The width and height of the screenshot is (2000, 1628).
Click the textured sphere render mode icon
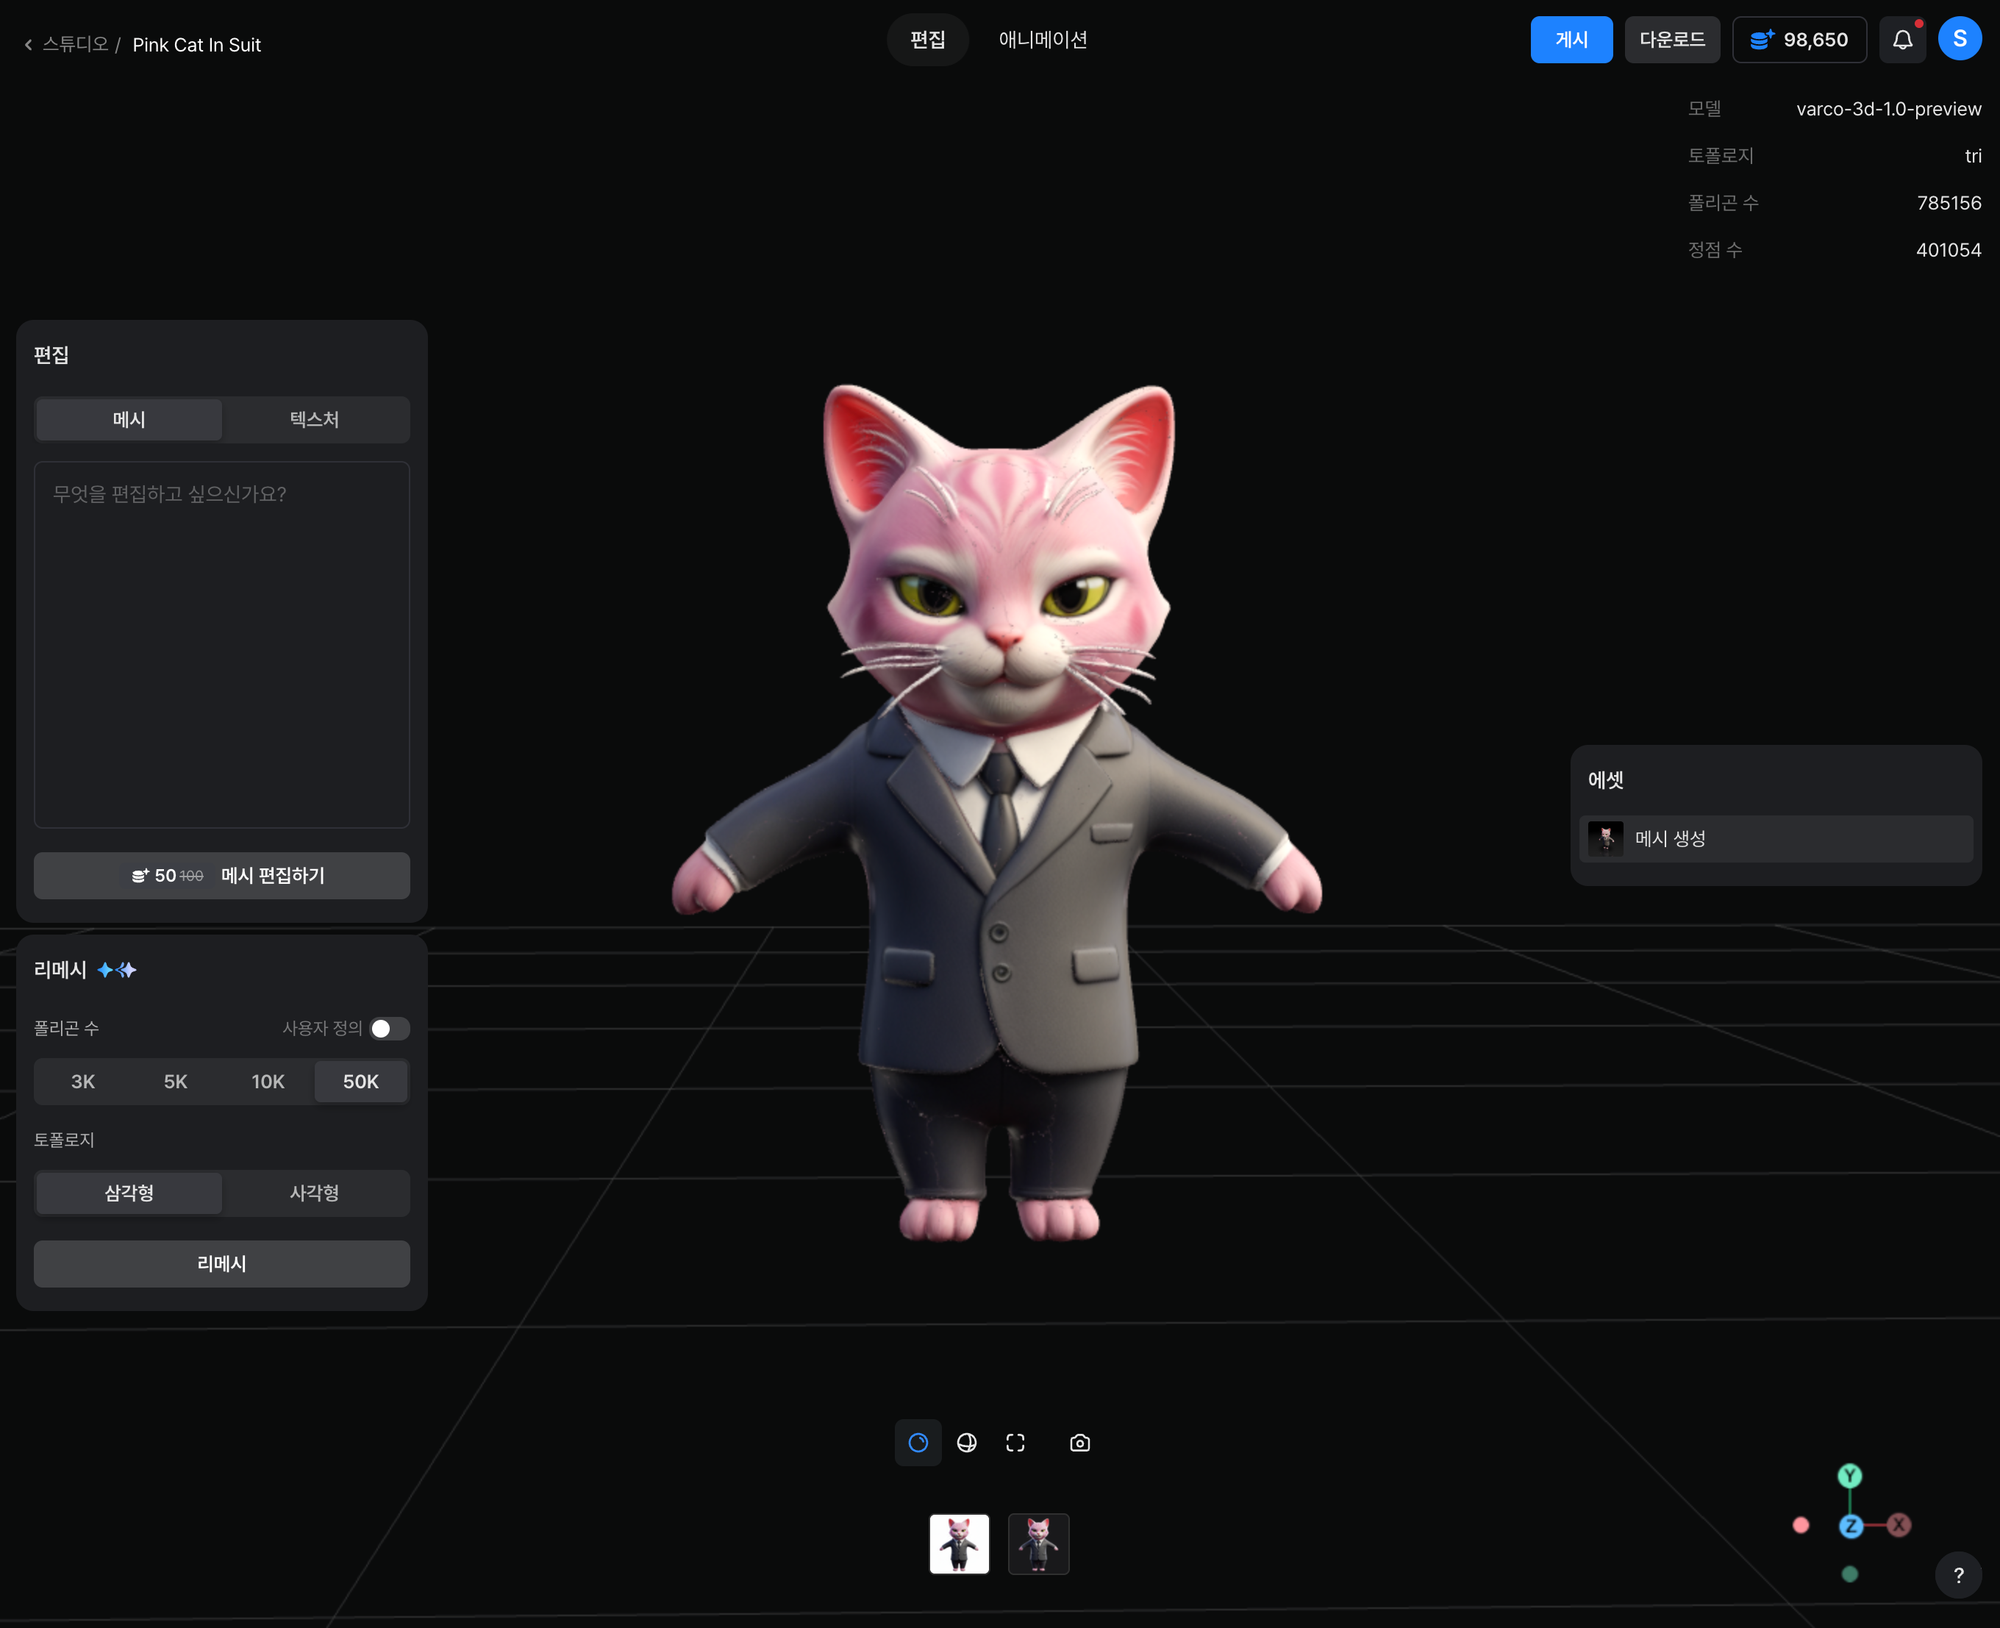point(918,1442)
